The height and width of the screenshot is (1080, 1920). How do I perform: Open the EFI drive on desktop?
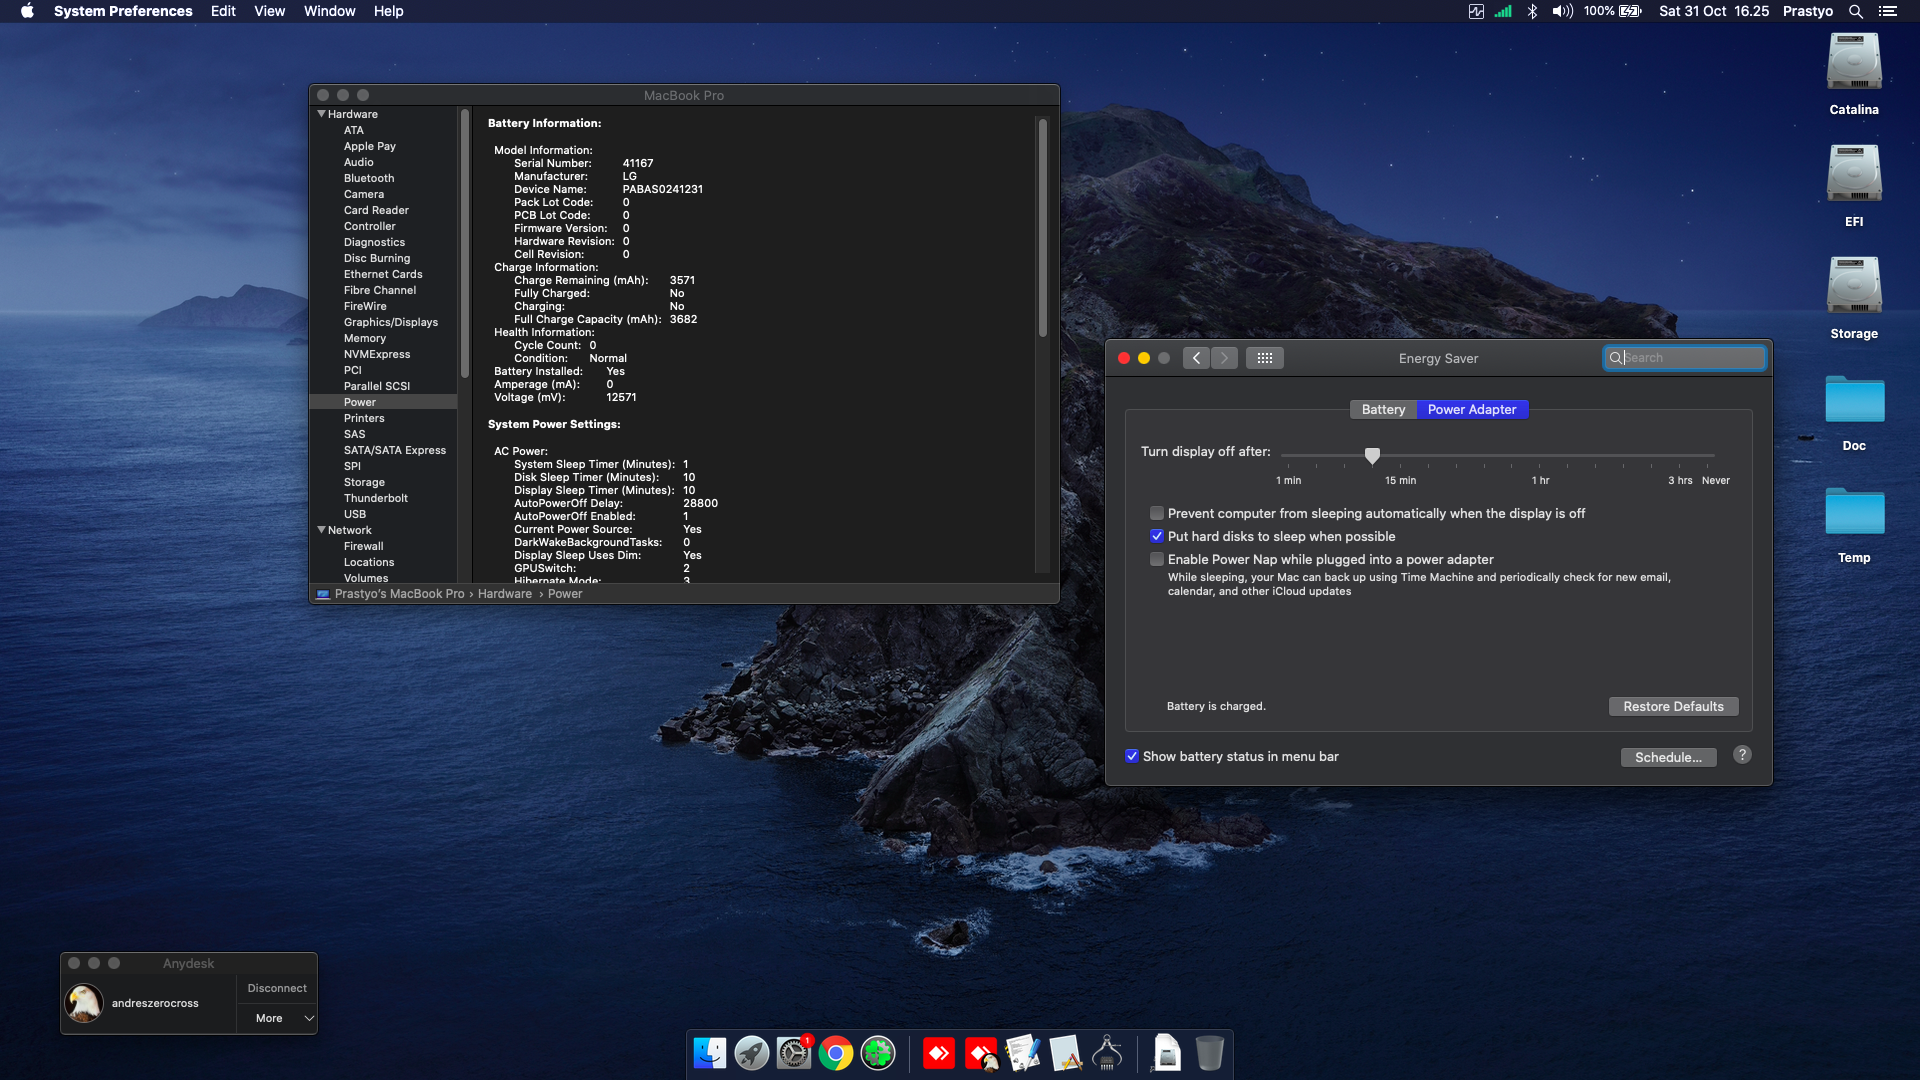point(1854,175)
